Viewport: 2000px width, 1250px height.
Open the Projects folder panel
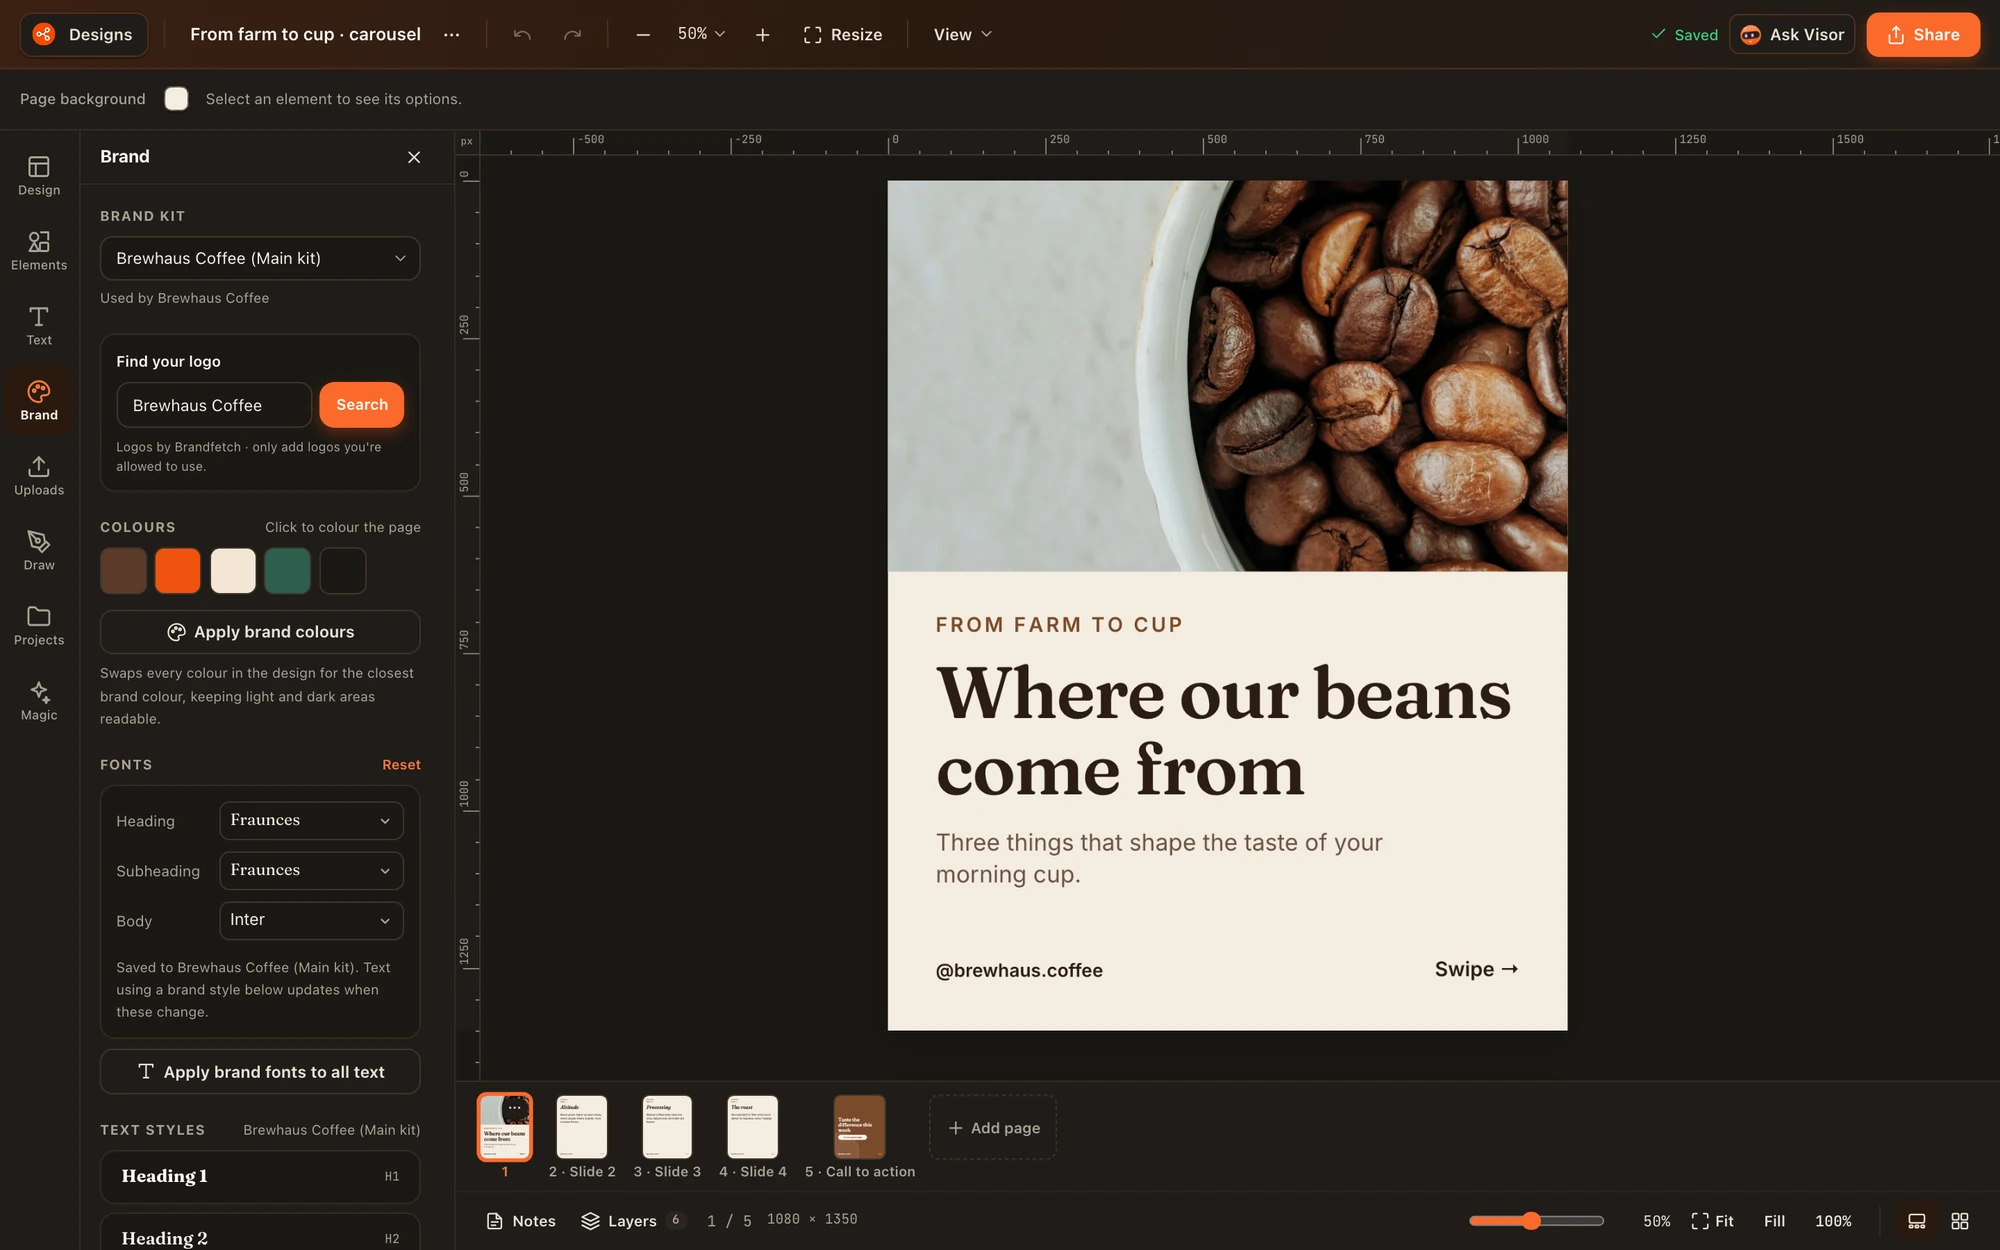[x=39, y=625]
